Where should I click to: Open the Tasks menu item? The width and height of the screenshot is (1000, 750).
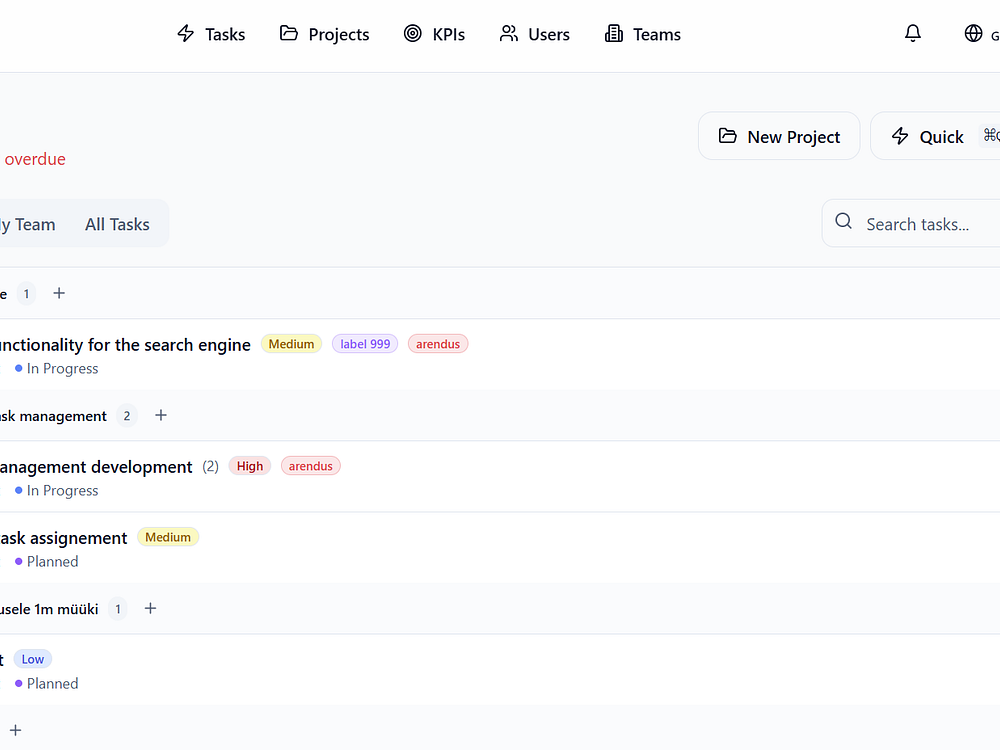[x=211, y=34]
